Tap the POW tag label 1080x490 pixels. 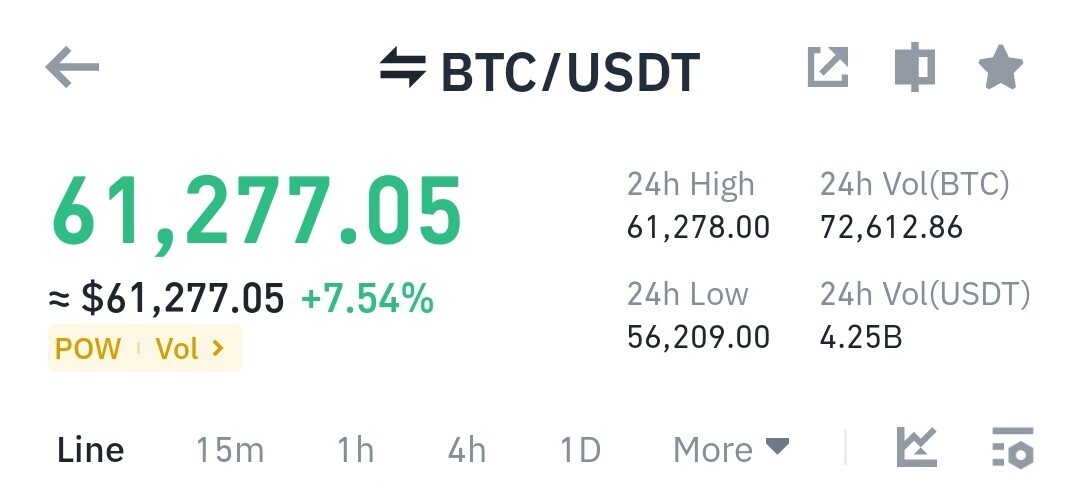coord(87,349)
